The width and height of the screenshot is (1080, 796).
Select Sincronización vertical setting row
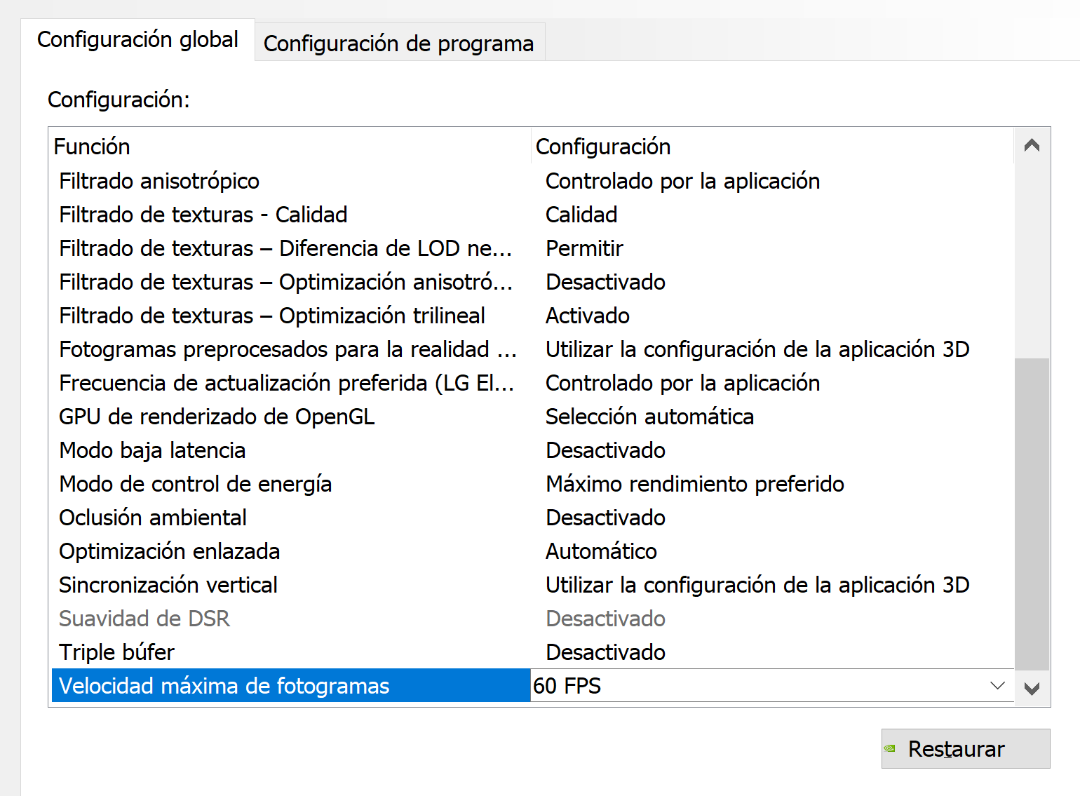[x=168, y=585]
